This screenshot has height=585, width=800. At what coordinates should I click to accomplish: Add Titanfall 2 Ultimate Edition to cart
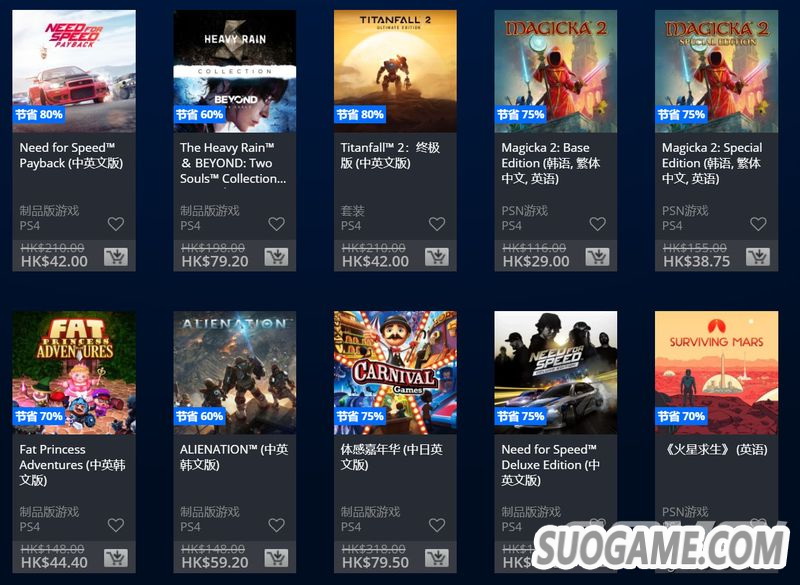[x=437, y=257]
